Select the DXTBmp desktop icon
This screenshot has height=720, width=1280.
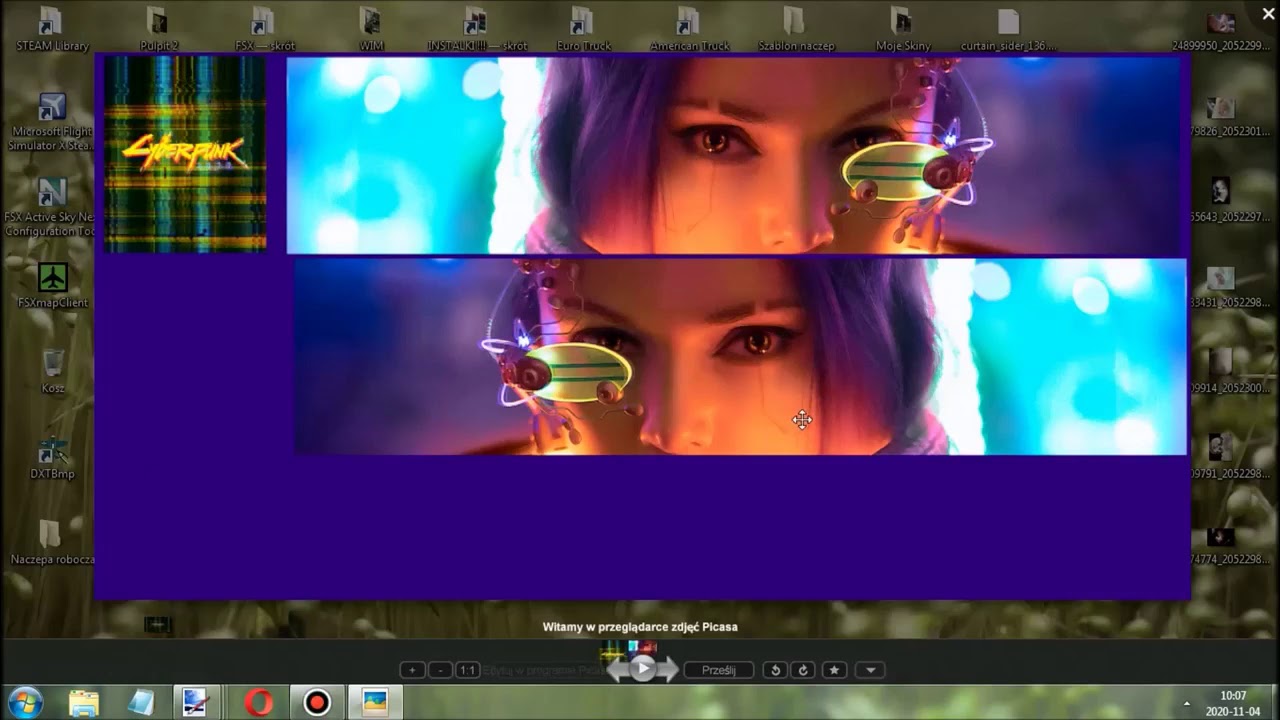click(x=53, y=458)
